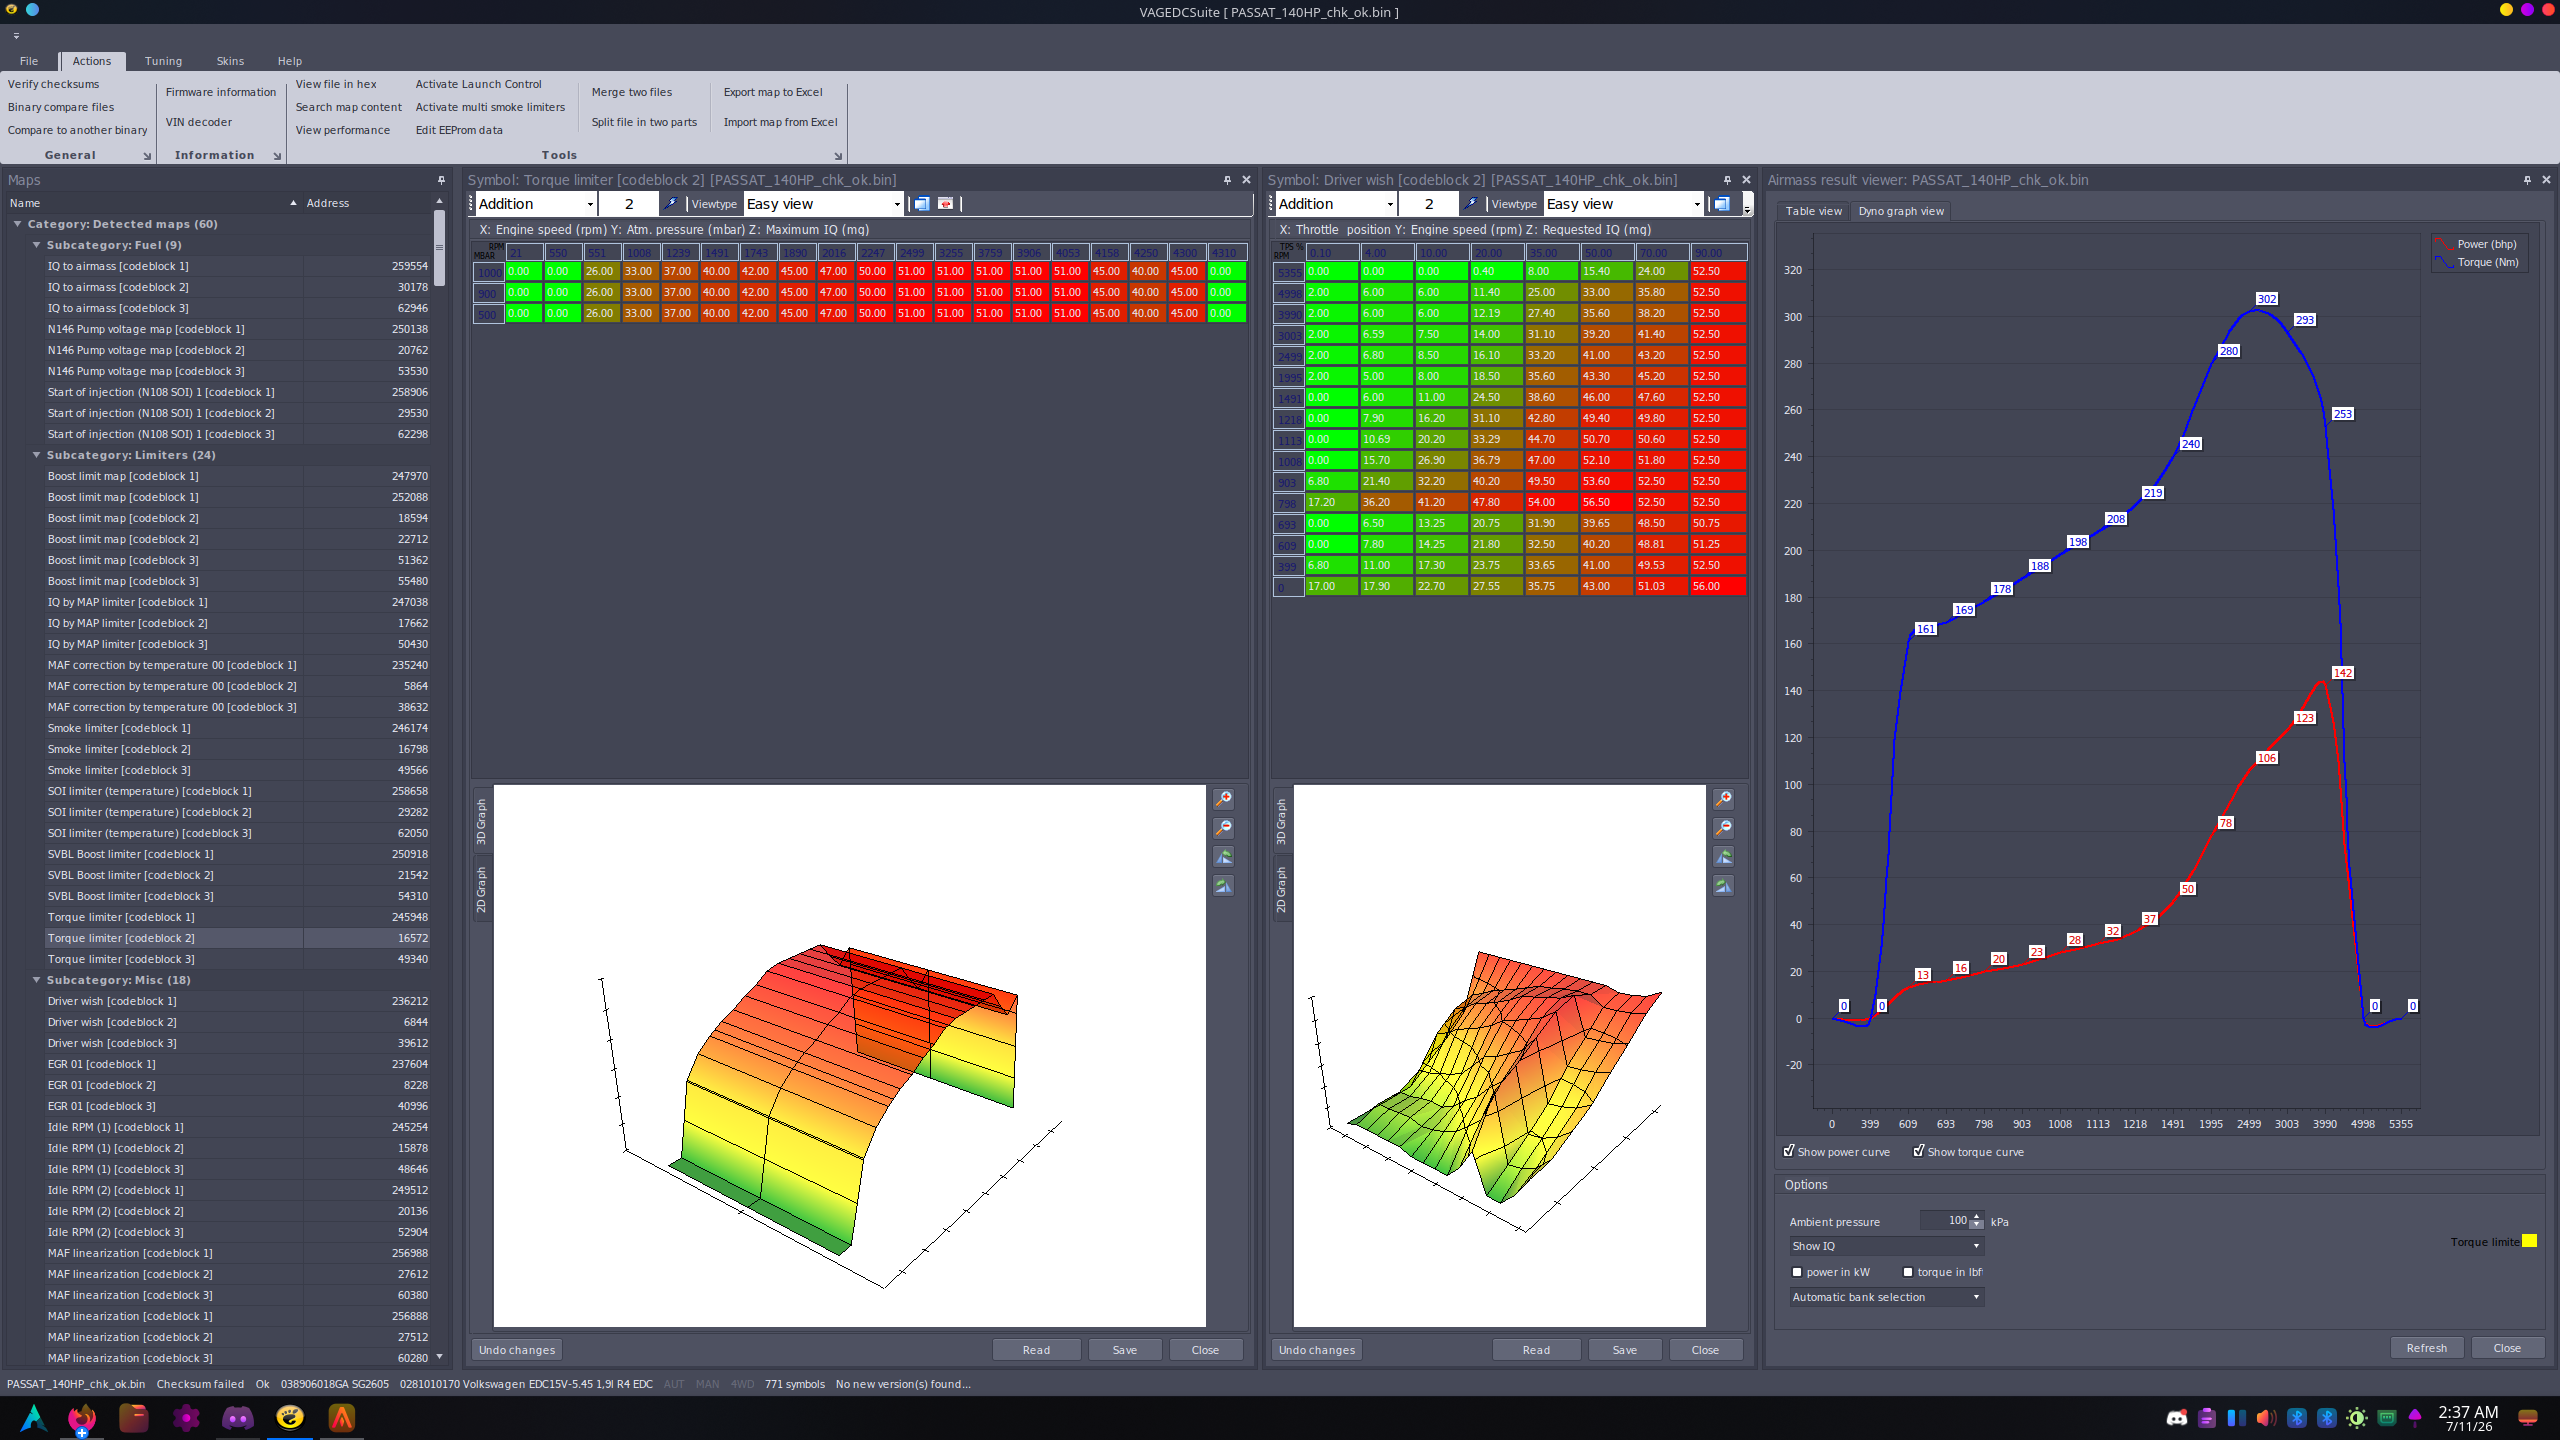Image resolution: width=2560 pixels, height=1440 pixels.
Task: Select the 2D Graph tab in Torque limiter panel
Action: (x=481, y=890)
